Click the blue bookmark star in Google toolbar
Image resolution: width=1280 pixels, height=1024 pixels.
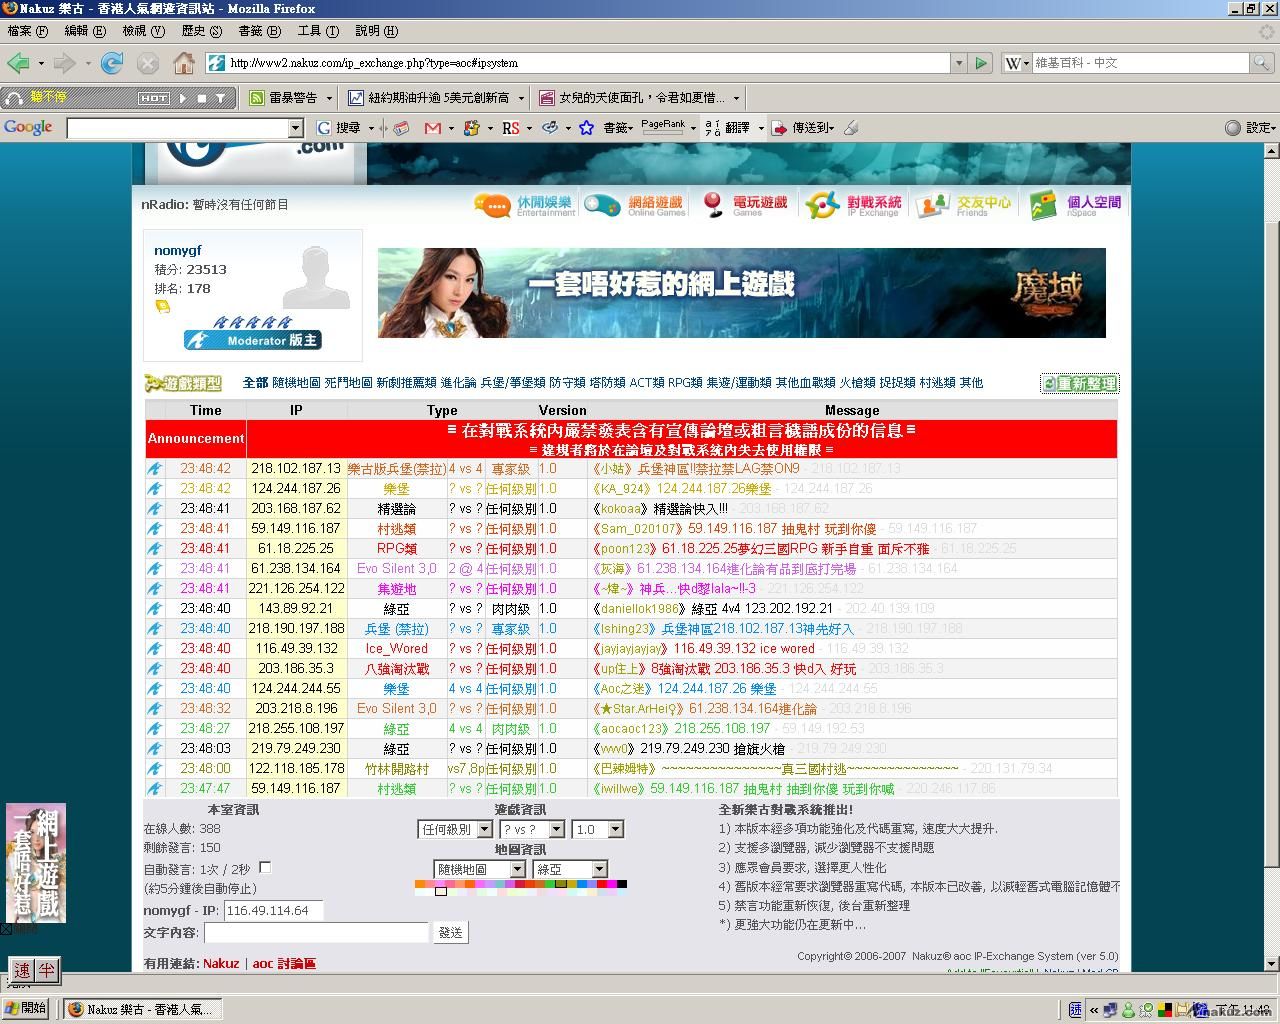tap(587, 128)
